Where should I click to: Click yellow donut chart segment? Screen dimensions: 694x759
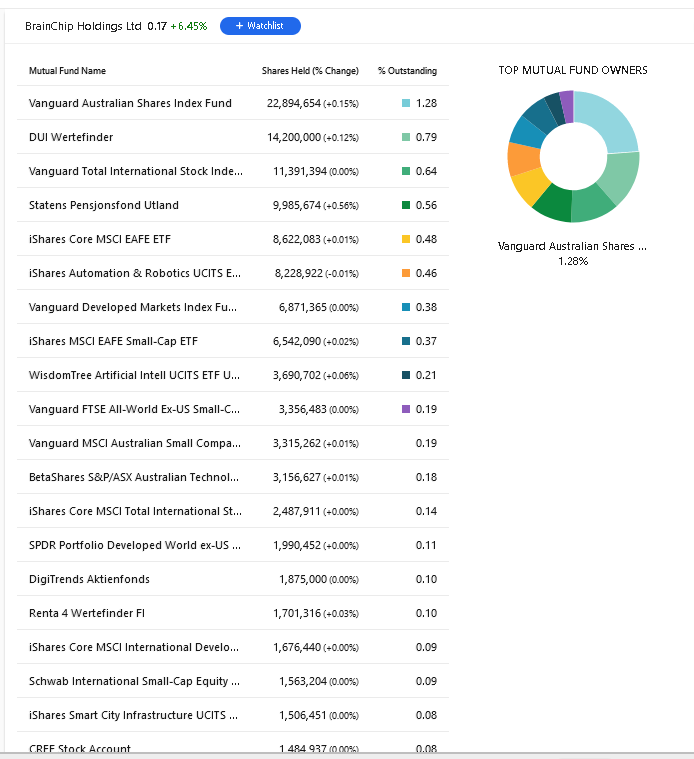[529, 187]
